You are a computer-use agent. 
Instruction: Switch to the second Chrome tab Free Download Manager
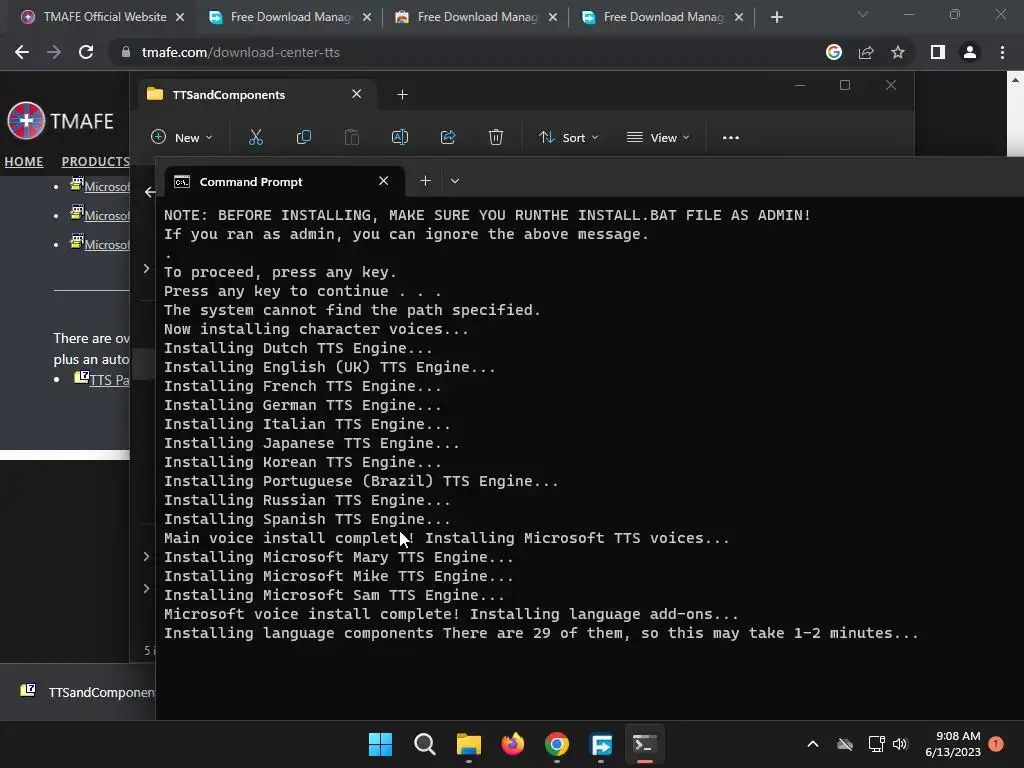pos(290,17)
